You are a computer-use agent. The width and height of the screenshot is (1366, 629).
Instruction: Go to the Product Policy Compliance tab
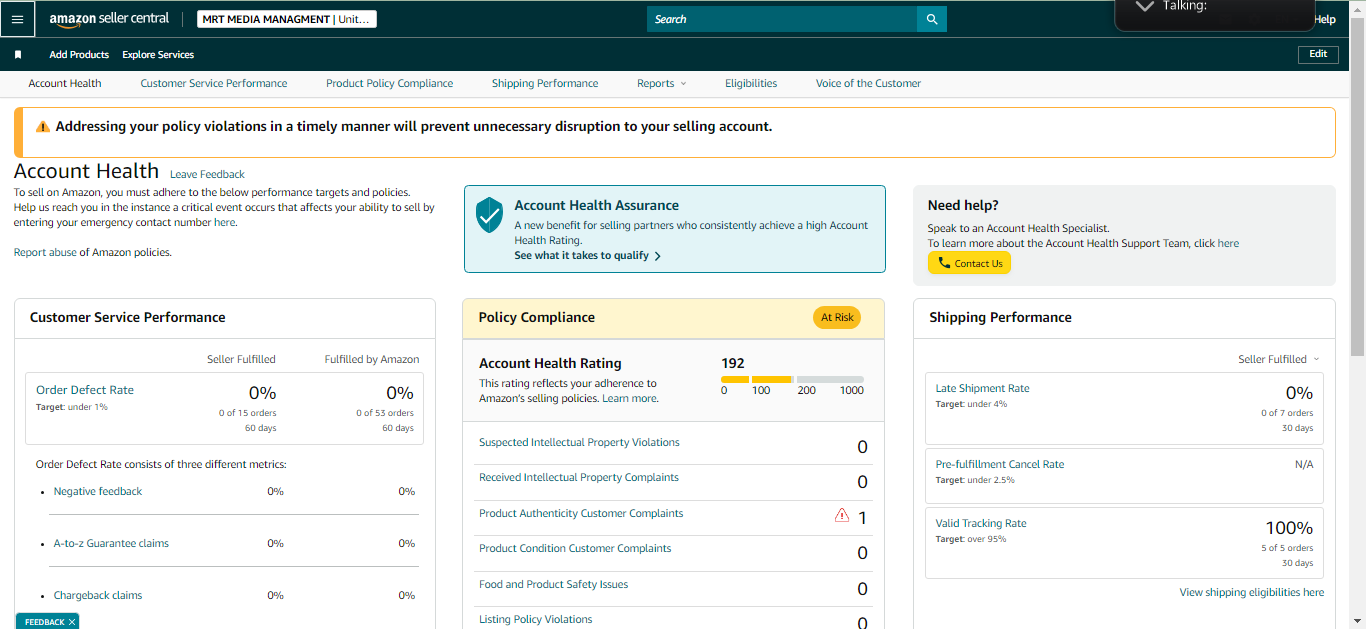(x=389, y=83)
